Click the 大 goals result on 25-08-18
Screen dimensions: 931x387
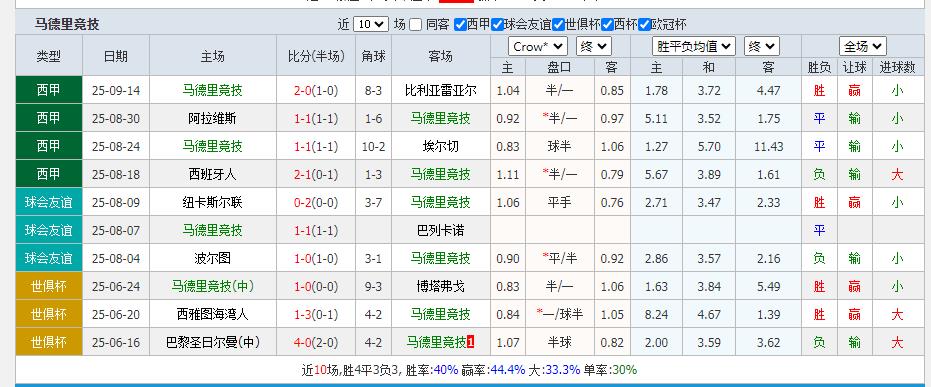point(897,175)
